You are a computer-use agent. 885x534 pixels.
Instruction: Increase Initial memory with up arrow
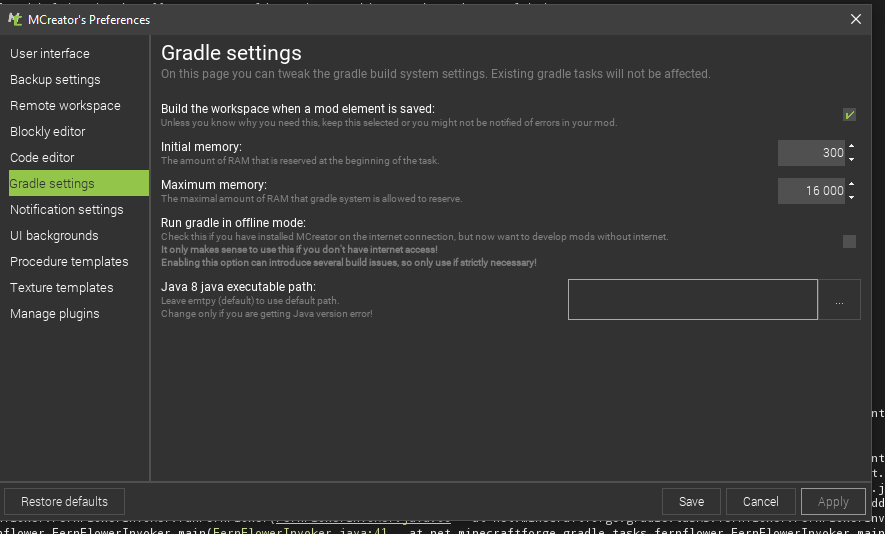(851, 146)
